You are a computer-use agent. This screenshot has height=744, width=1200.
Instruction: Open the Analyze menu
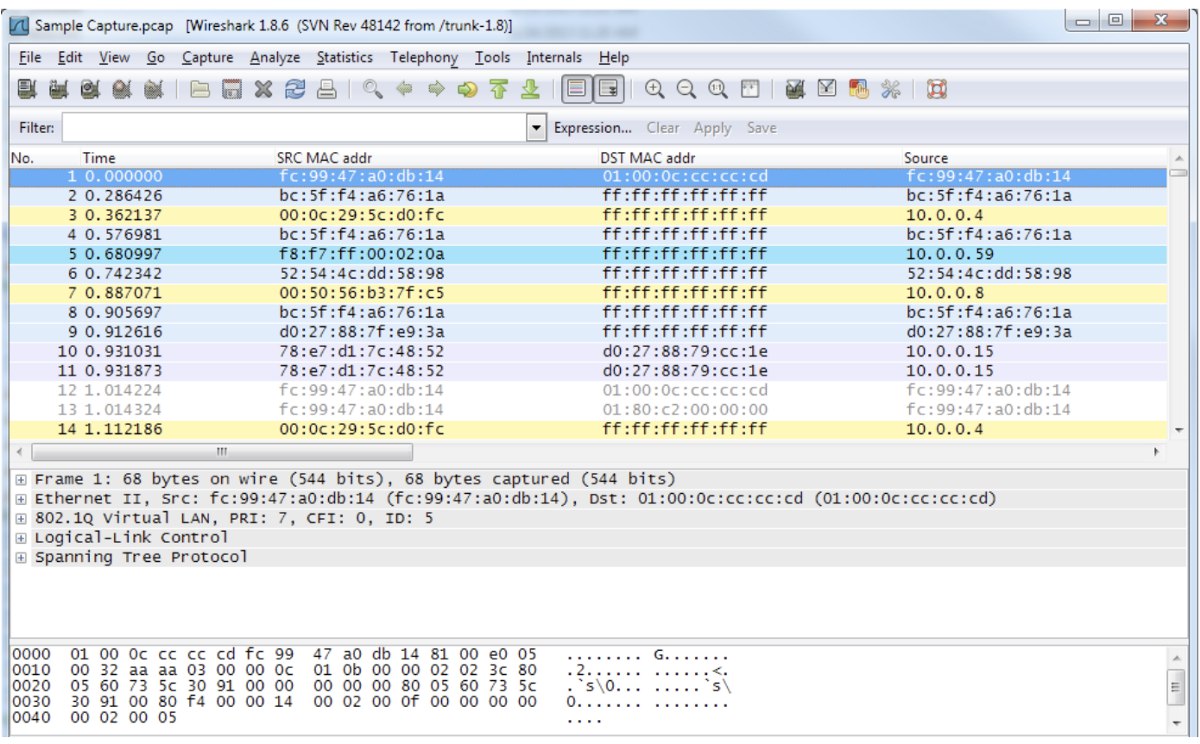(x=275, y=58)
